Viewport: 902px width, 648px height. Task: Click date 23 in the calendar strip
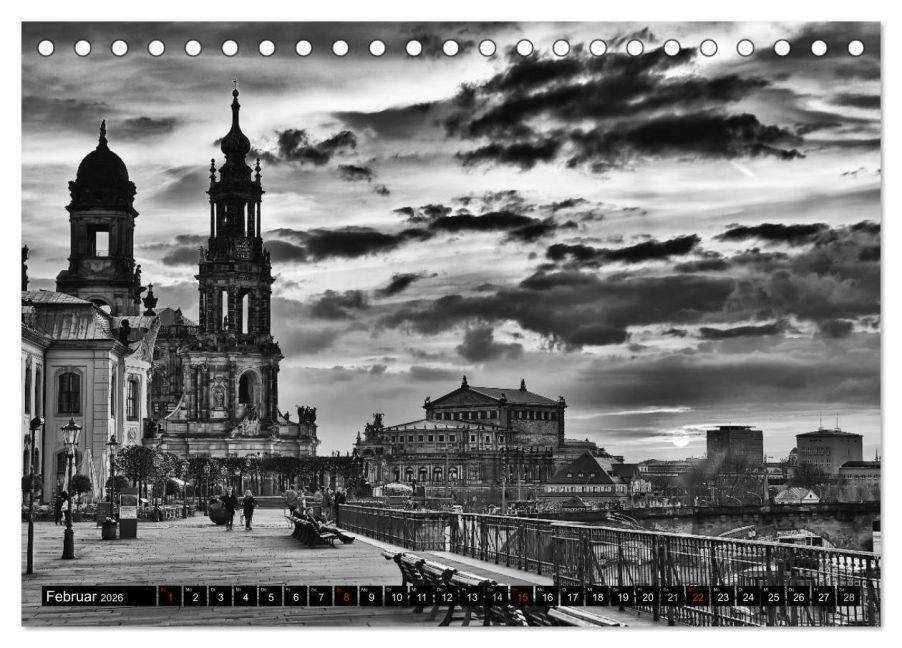(723, 596)
